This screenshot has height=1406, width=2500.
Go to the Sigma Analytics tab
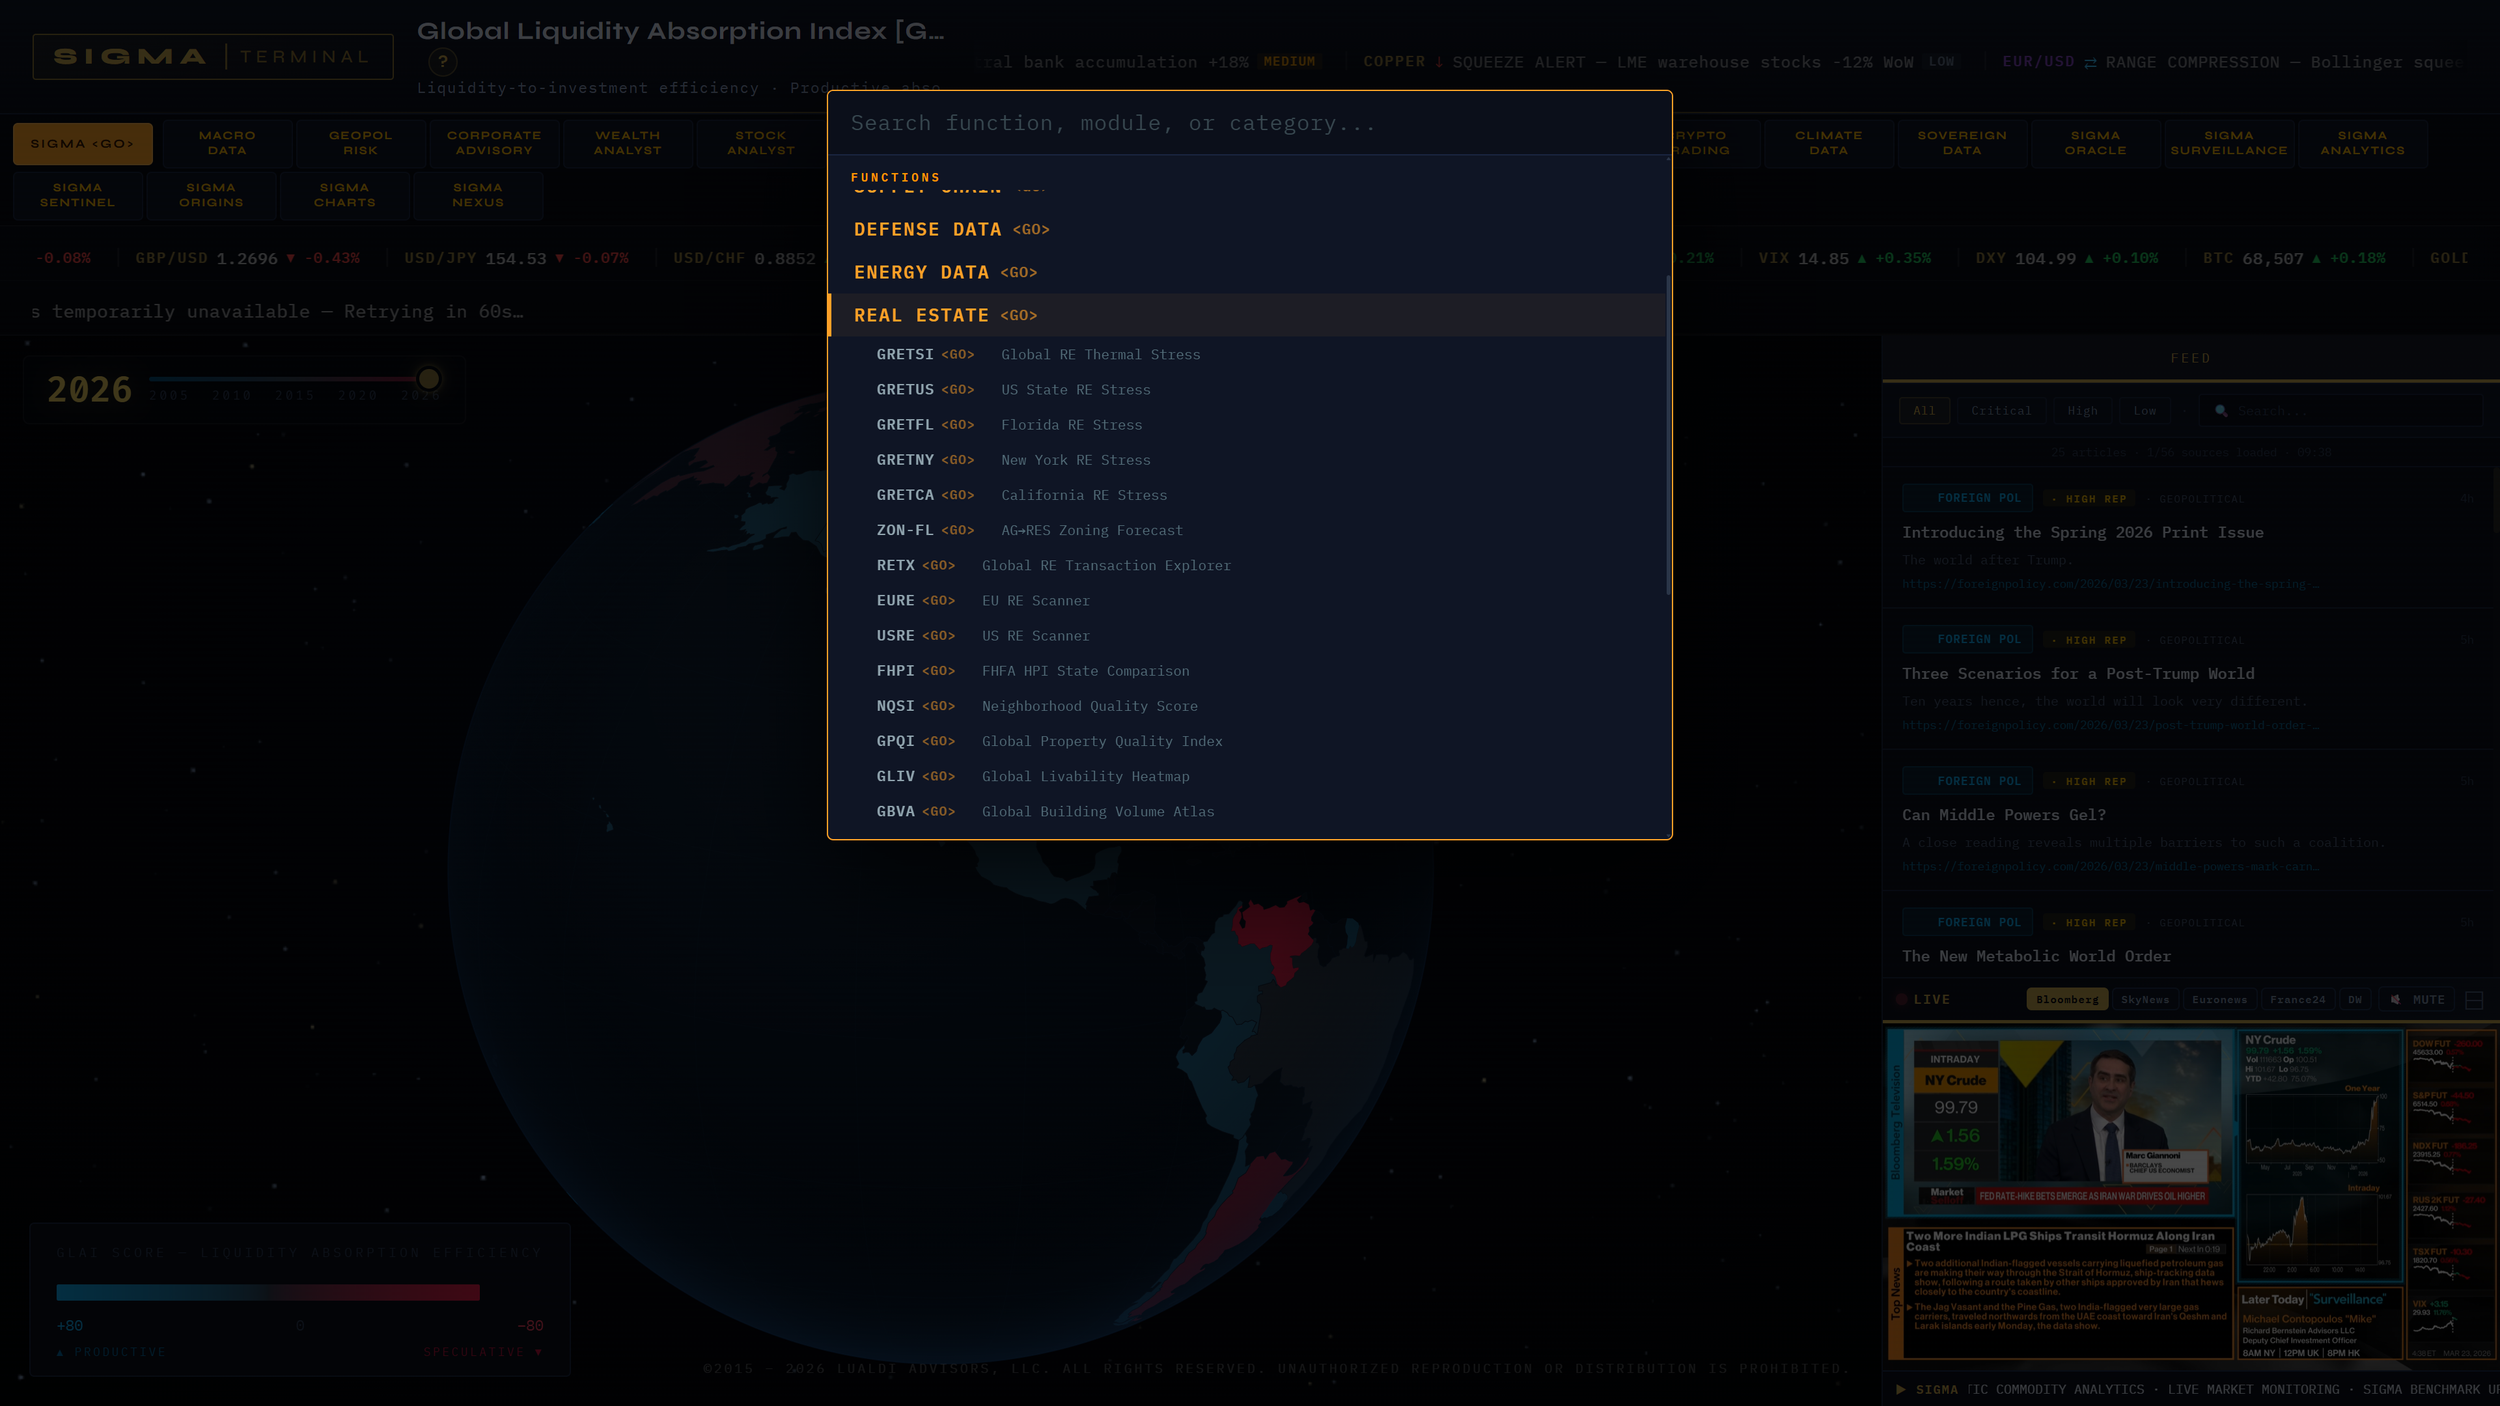2362,143
